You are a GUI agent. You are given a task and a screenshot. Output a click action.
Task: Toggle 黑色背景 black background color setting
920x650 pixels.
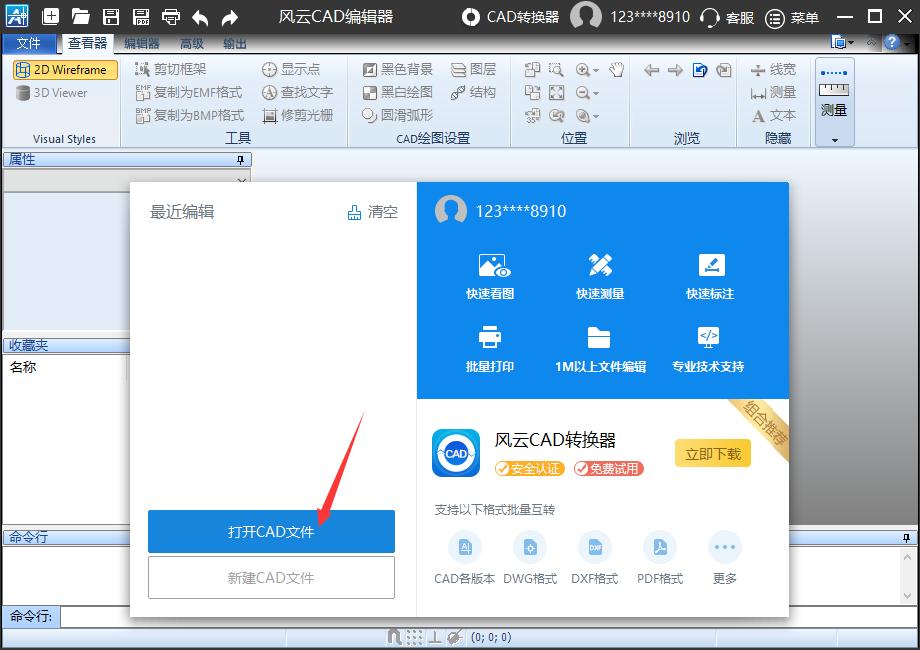click(x=398, y=68)
